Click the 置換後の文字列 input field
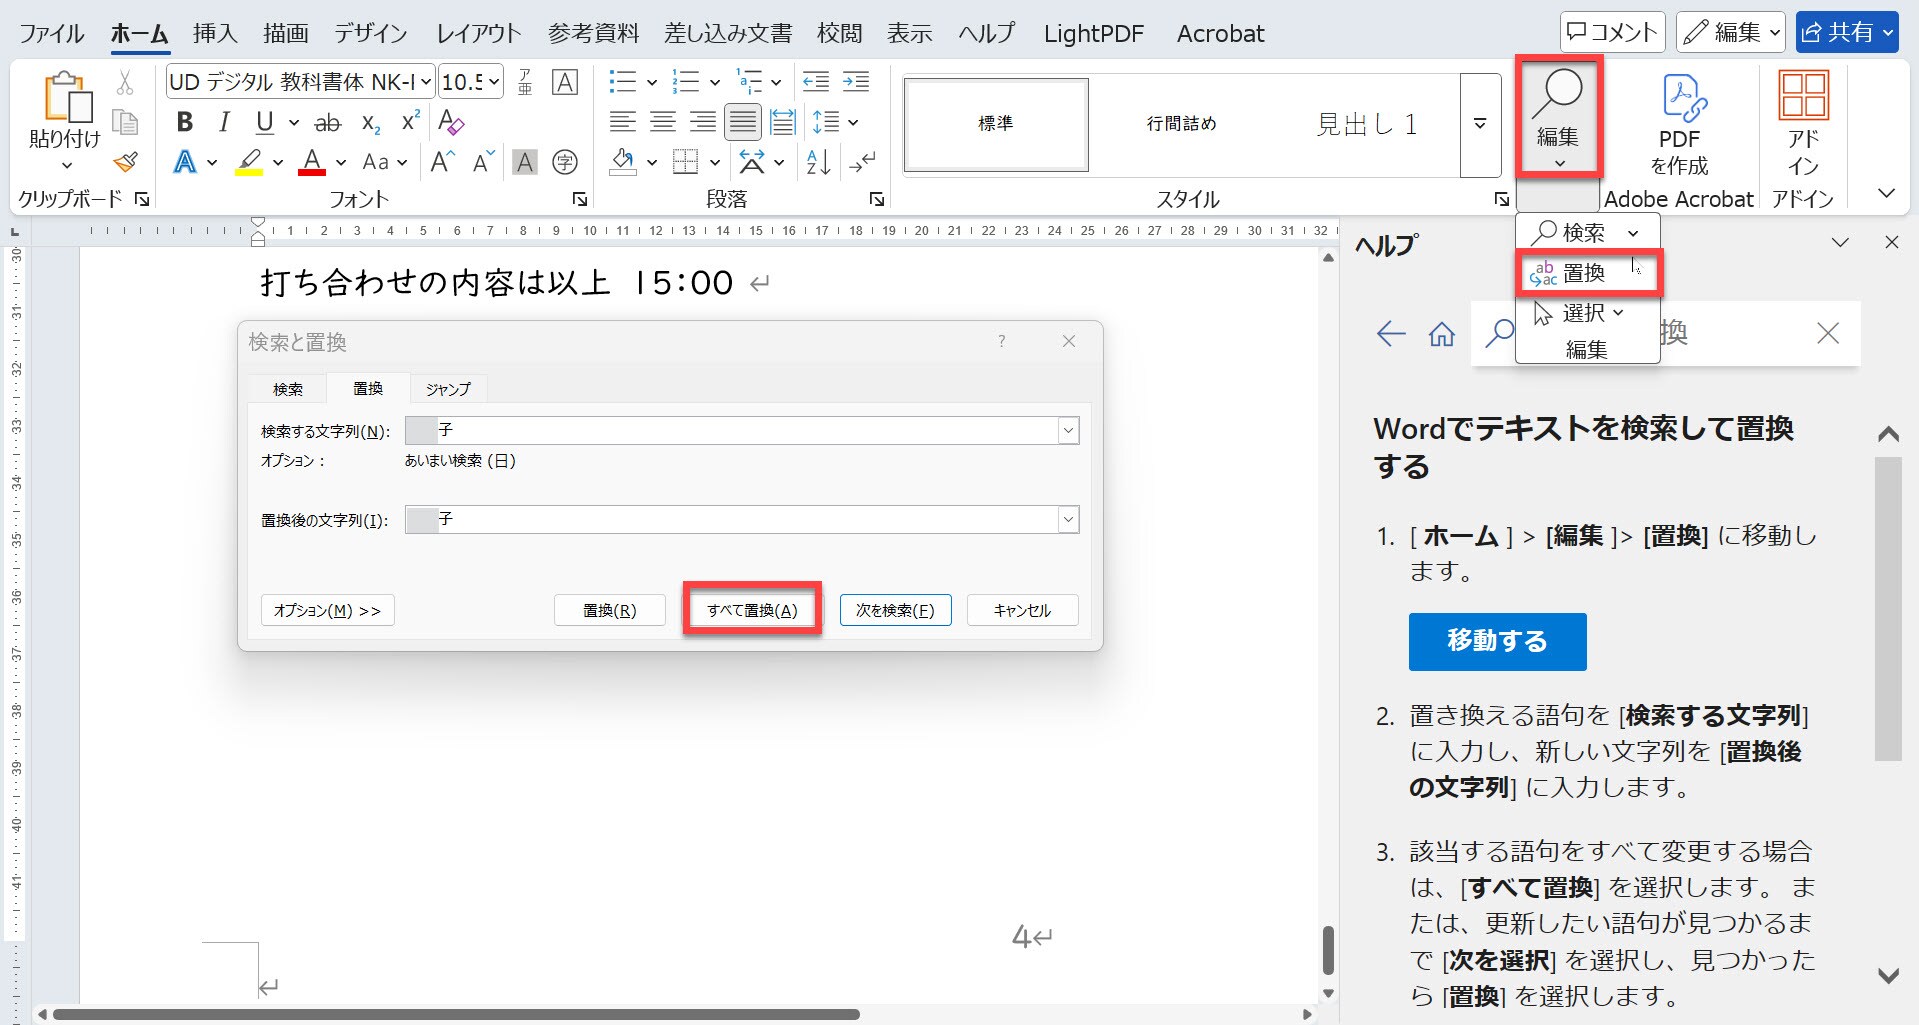 [740, 520]
